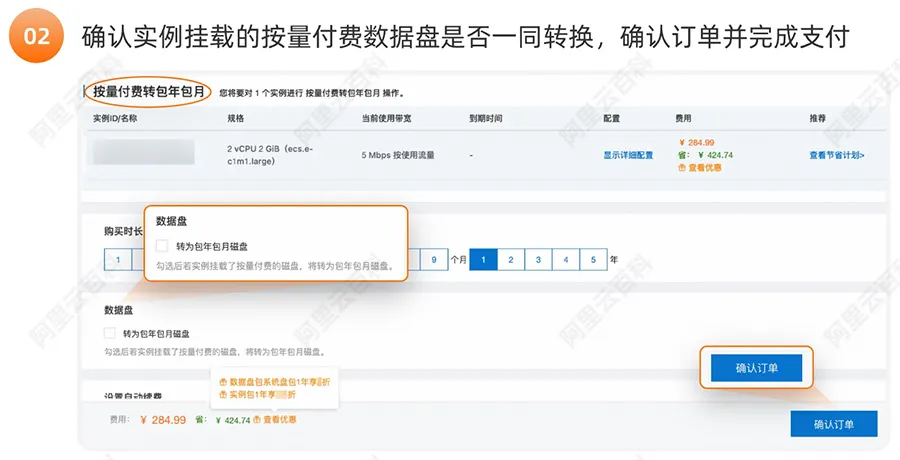Click the 实例包1年享 discount text
The width and height of the screenshot is (900, 460).
click(x=262, y=395)
